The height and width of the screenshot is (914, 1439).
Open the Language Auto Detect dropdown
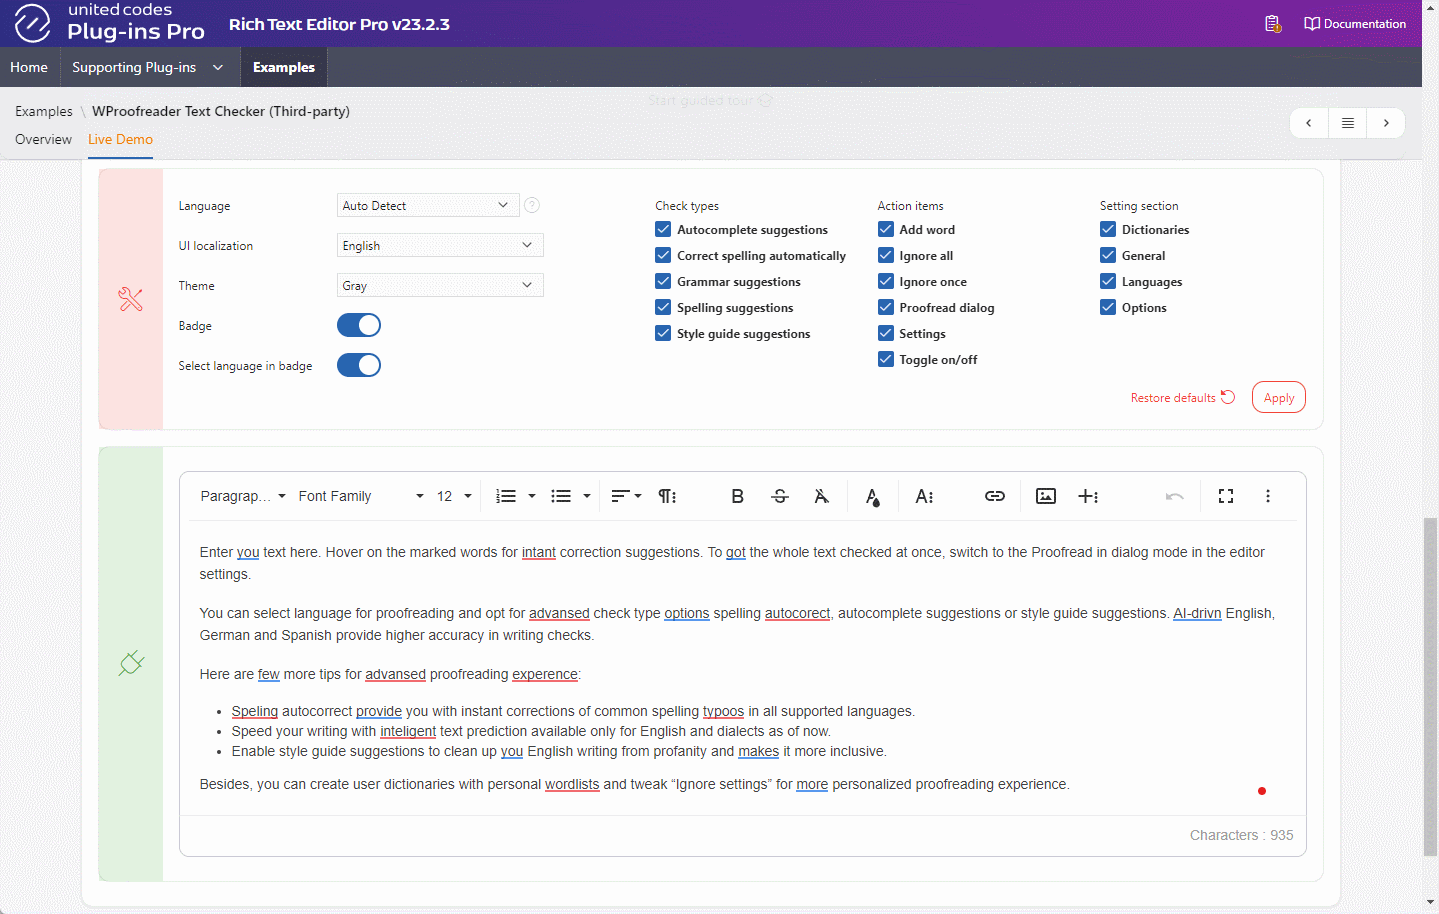428,205
